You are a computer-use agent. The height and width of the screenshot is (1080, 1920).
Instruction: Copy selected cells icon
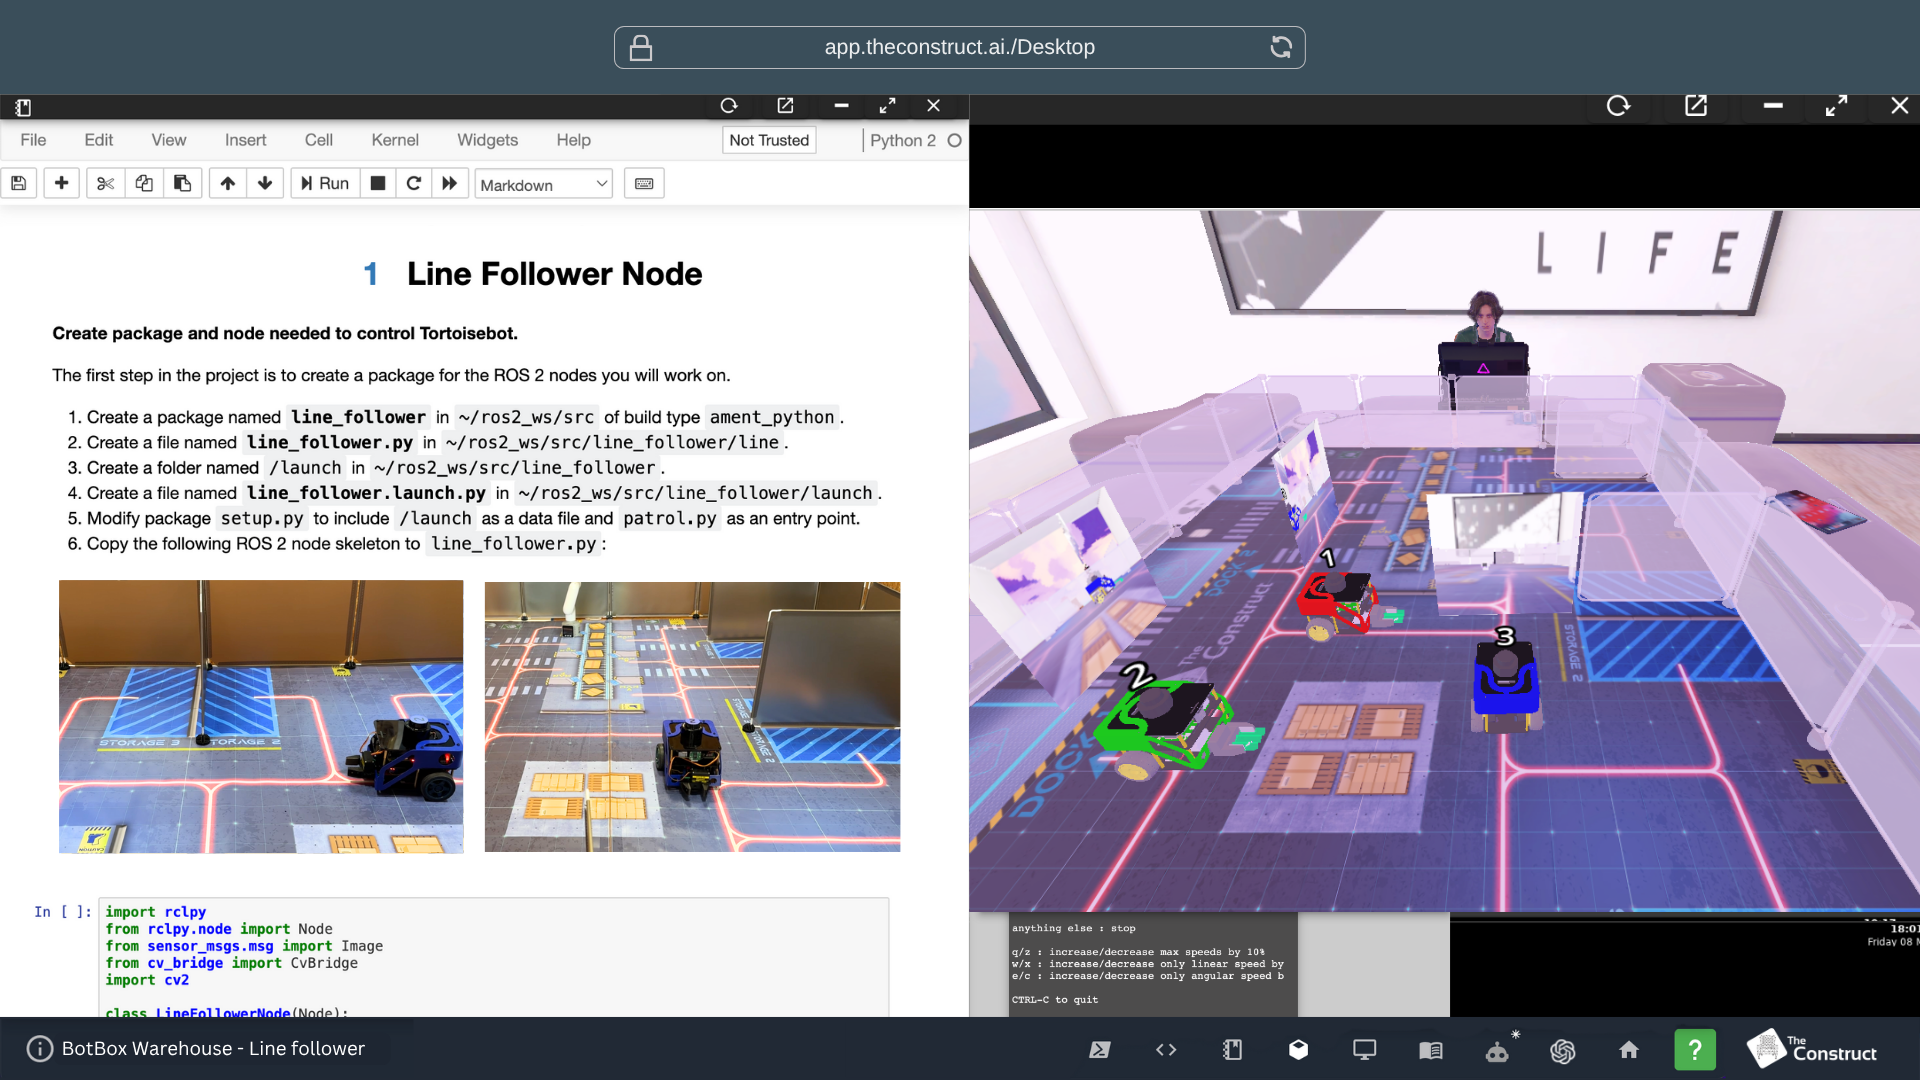pos(144,184)
